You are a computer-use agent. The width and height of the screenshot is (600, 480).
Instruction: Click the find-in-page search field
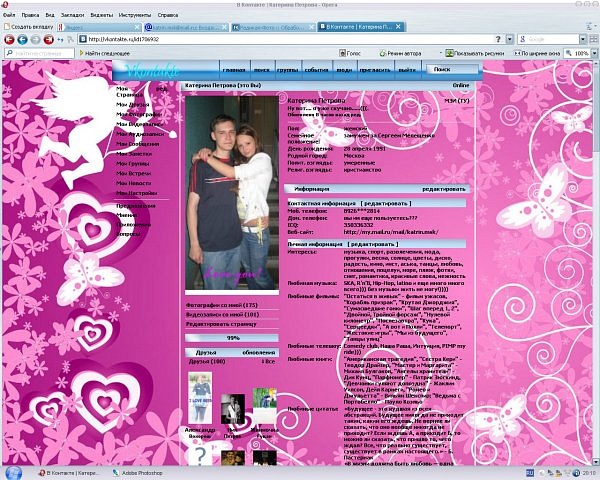click(x=40, y=53)
